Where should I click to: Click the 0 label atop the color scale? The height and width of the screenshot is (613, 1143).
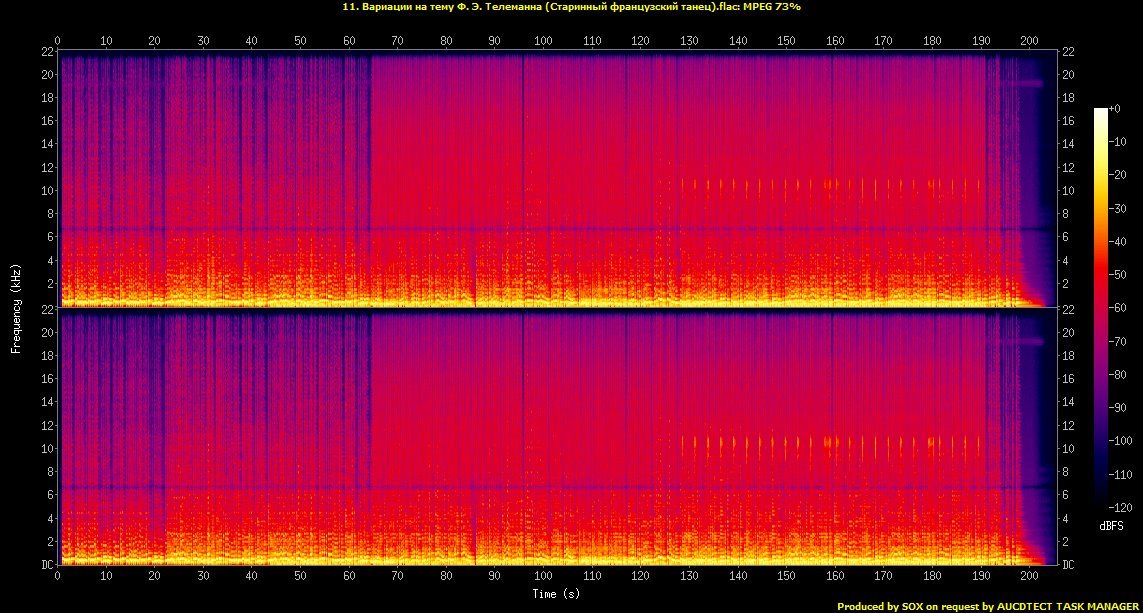point(1117,109)
